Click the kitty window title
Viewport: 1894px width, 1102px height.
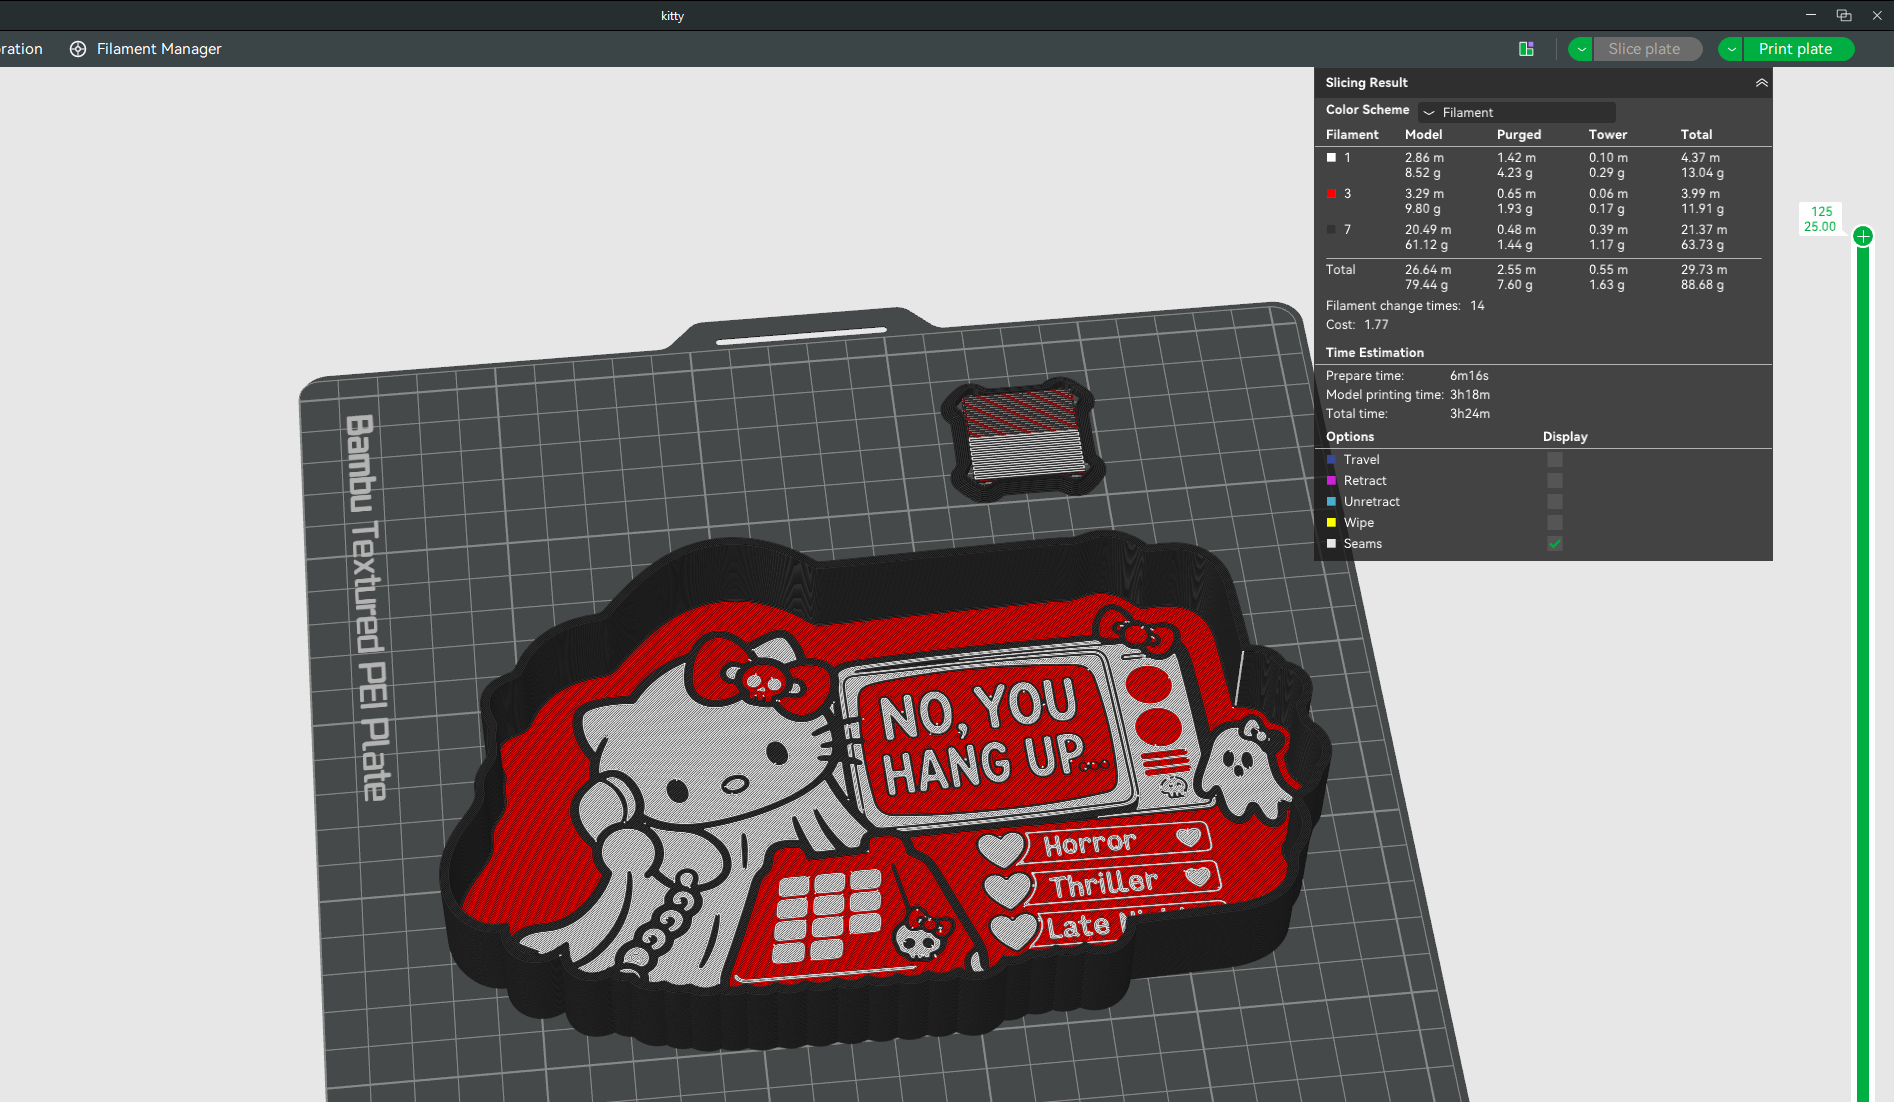pos(672,16)
